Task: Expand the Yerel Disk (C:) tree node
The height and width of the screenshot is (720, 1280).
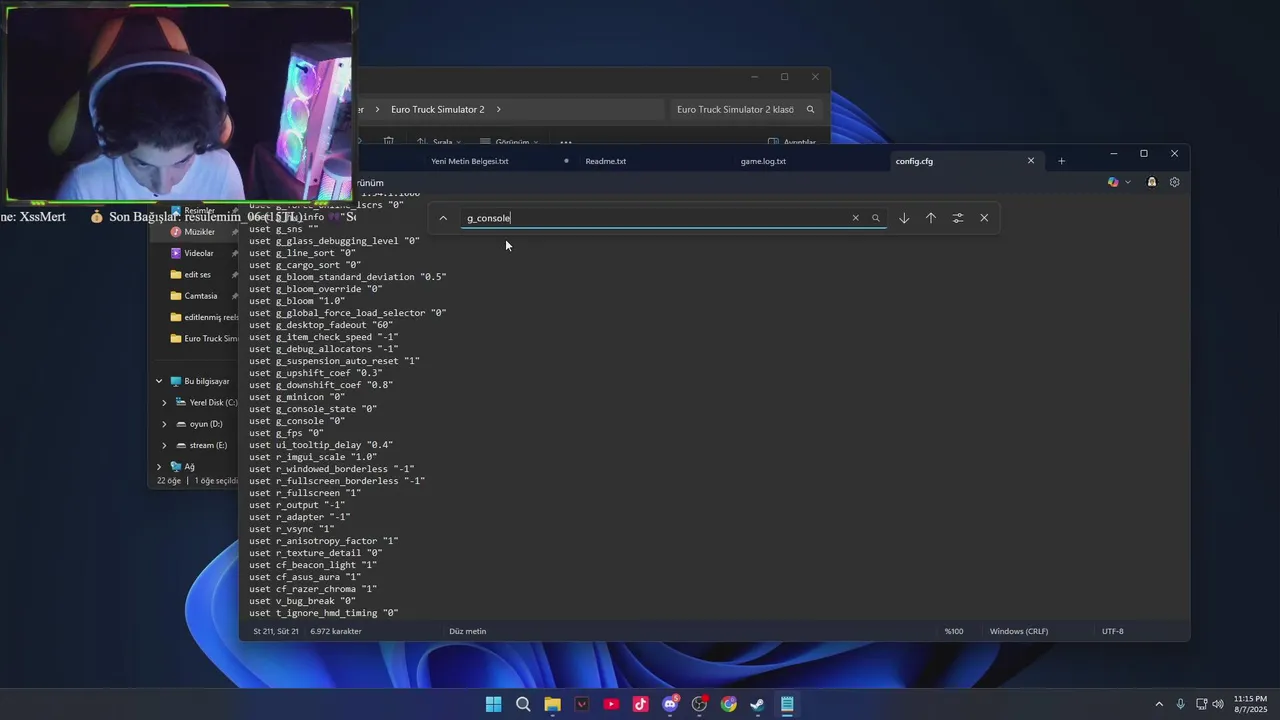Action: 165,402
